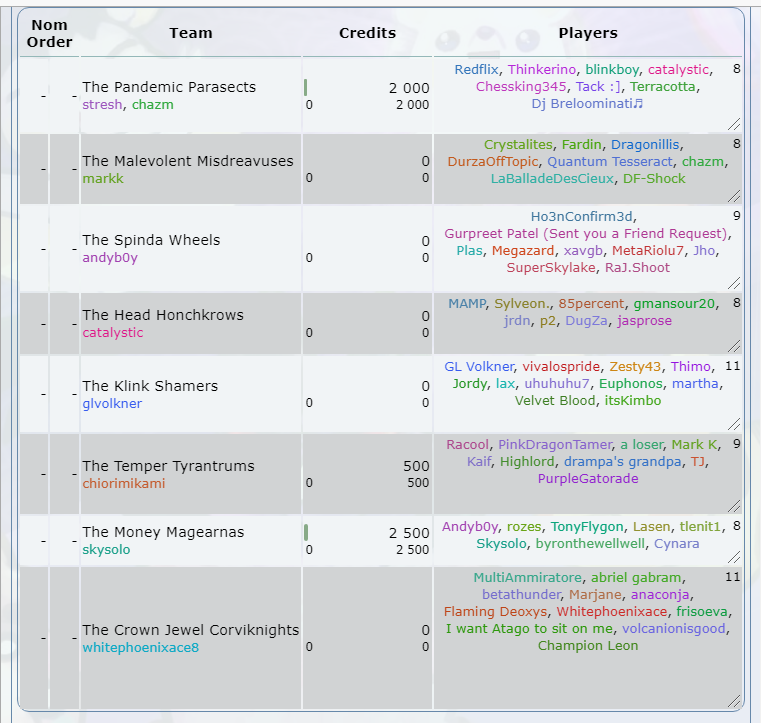Click resize handle of Spinda Wheels players box

[x=734, y=283]
